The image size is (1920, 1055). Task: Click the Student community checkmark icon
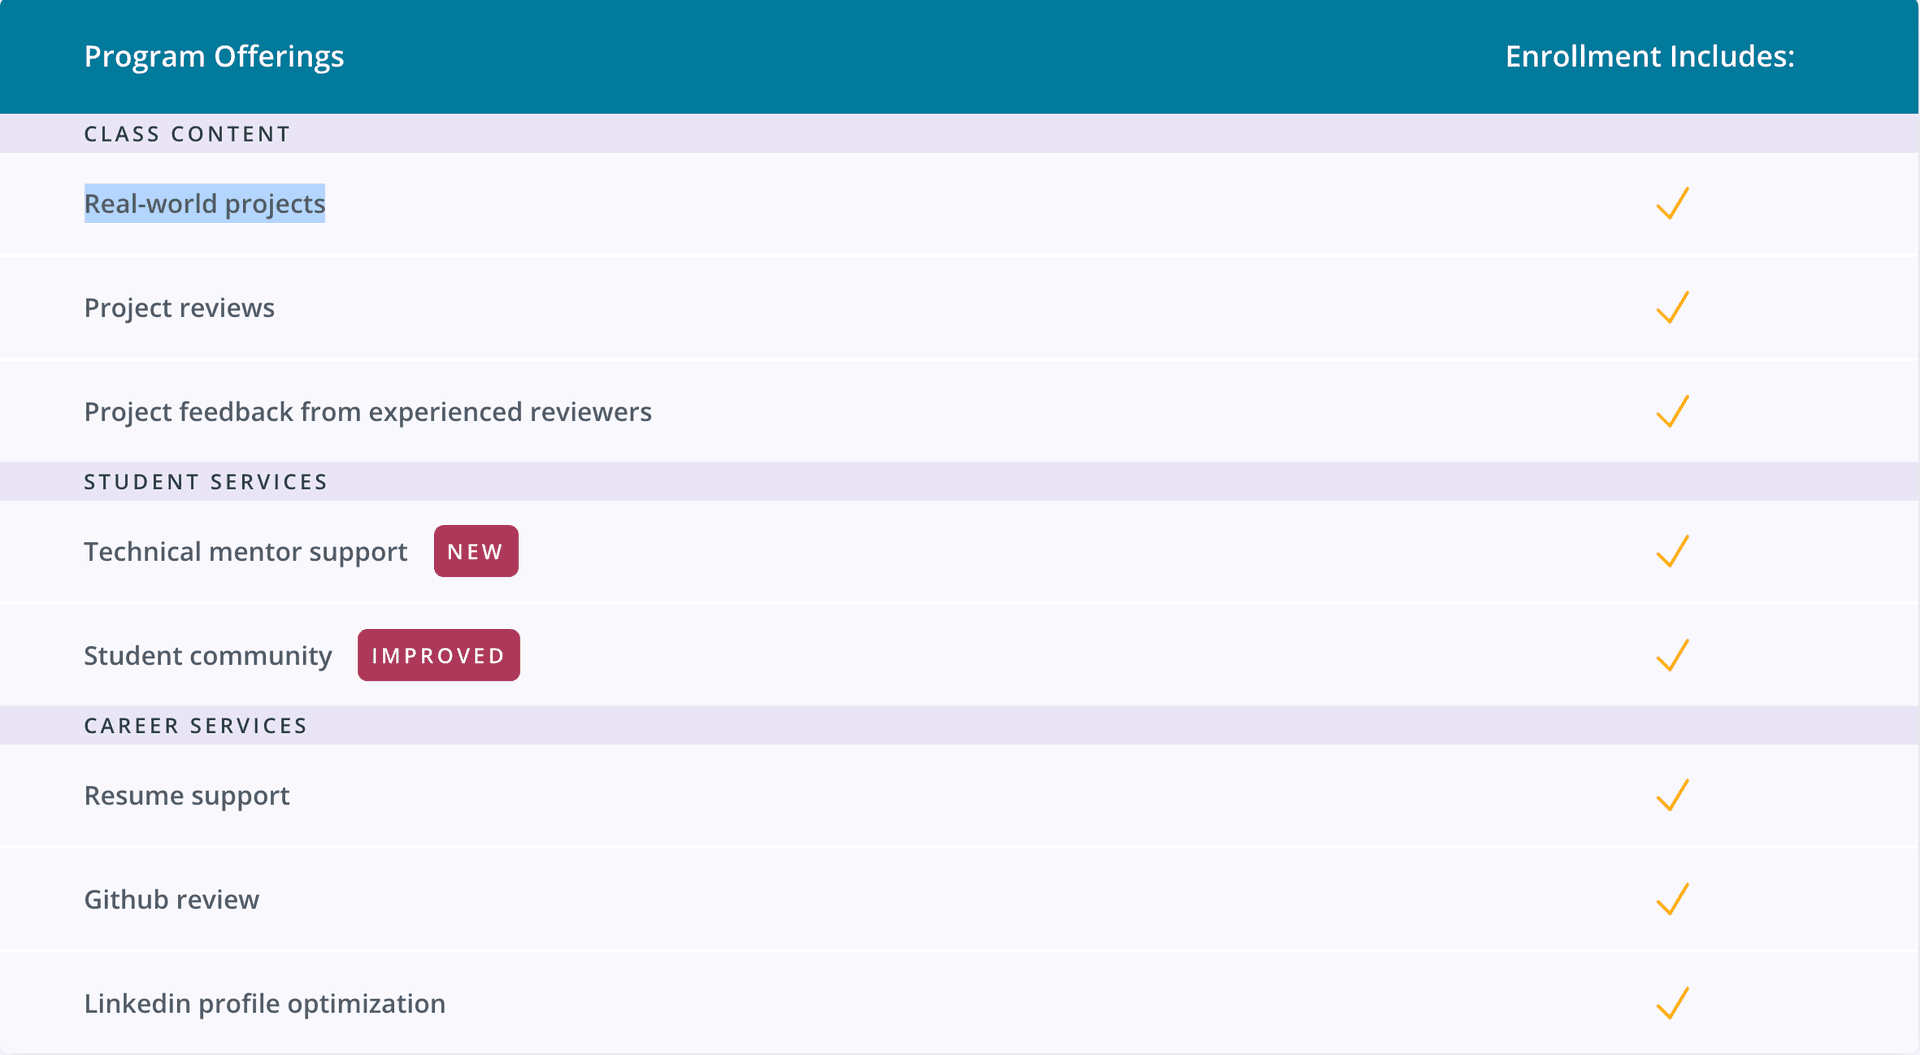[1672, 656]
